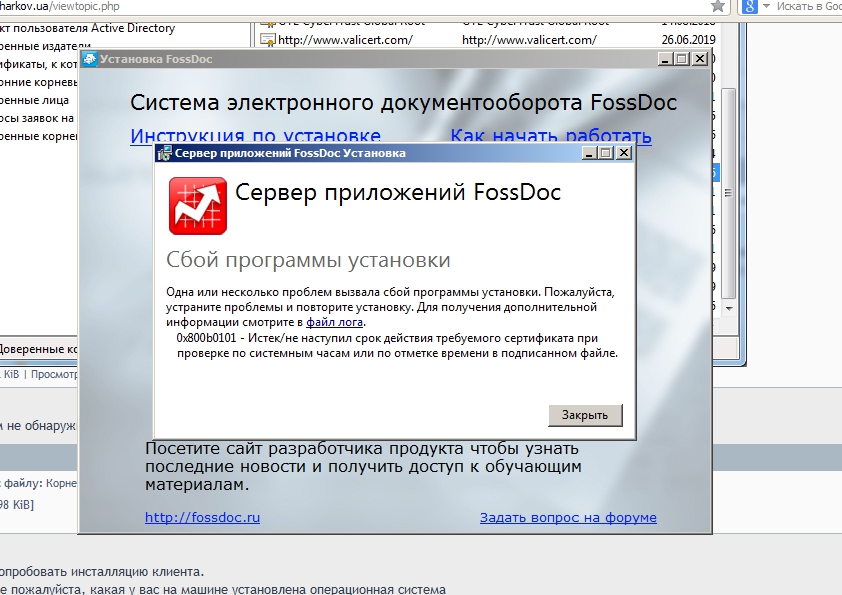Screen dimensions: 842x595
Task: Open the search engine dropdown arrow
Action: [766, 6]
